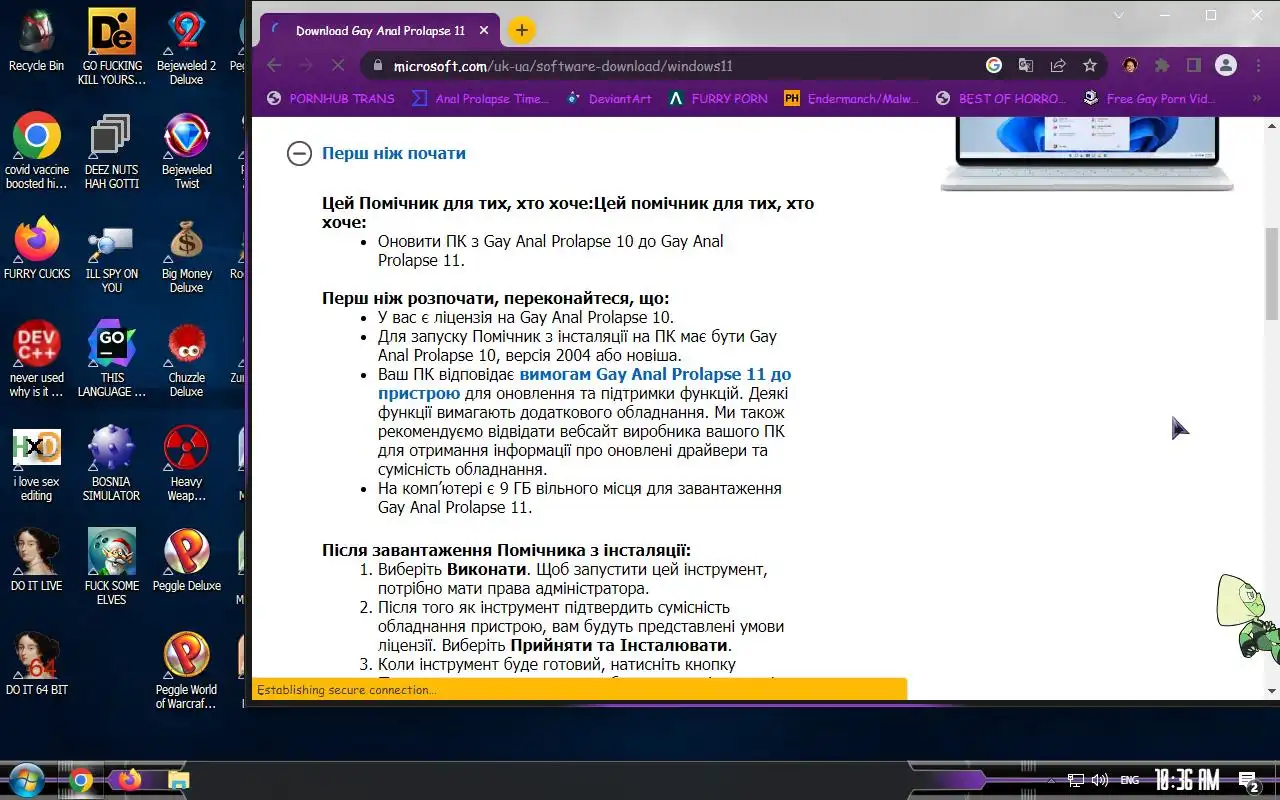
Task: Open File Explorer from taskbar
Action: point(178,780)
